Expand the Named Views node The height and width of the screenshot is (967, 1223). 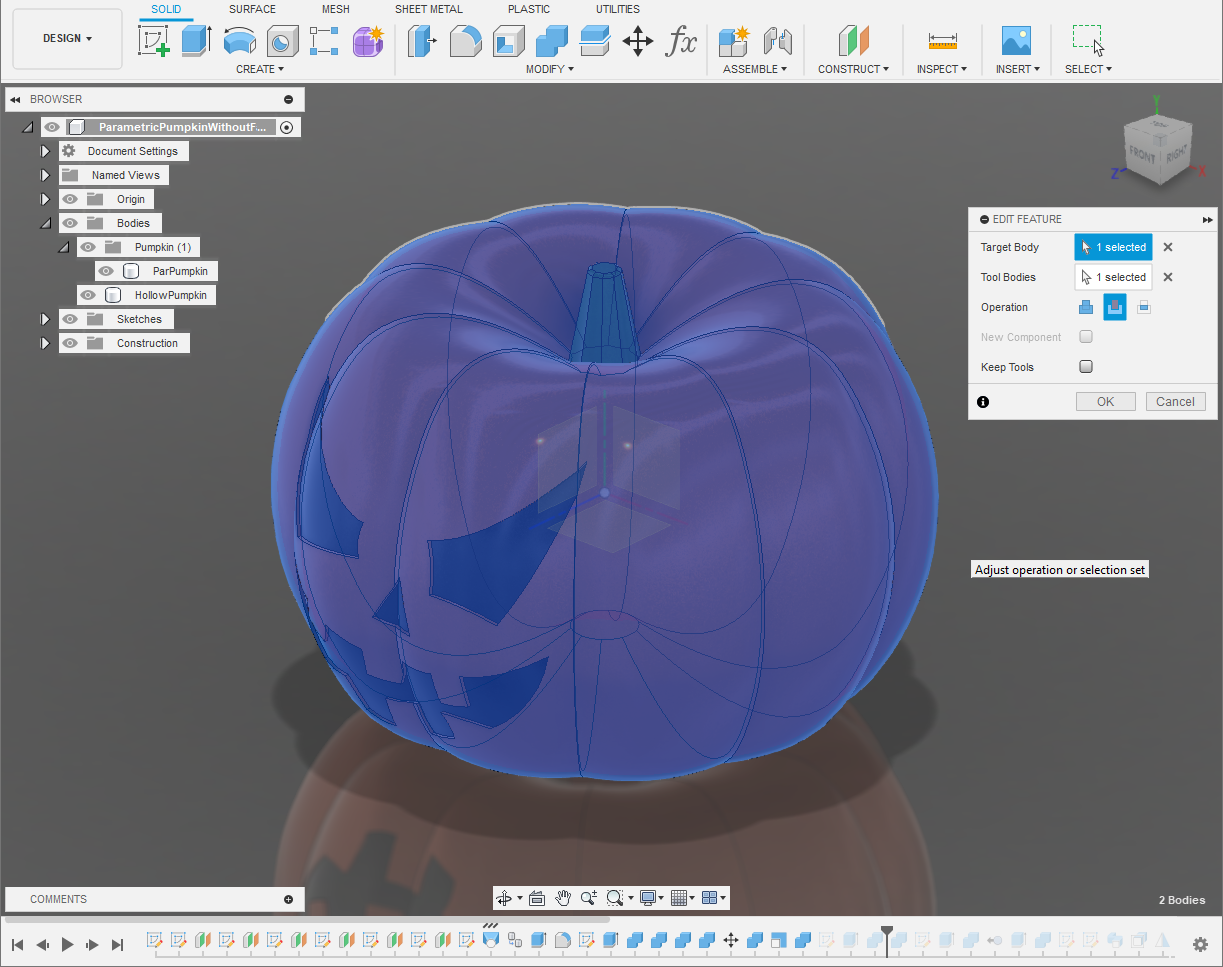coord(45,175)
